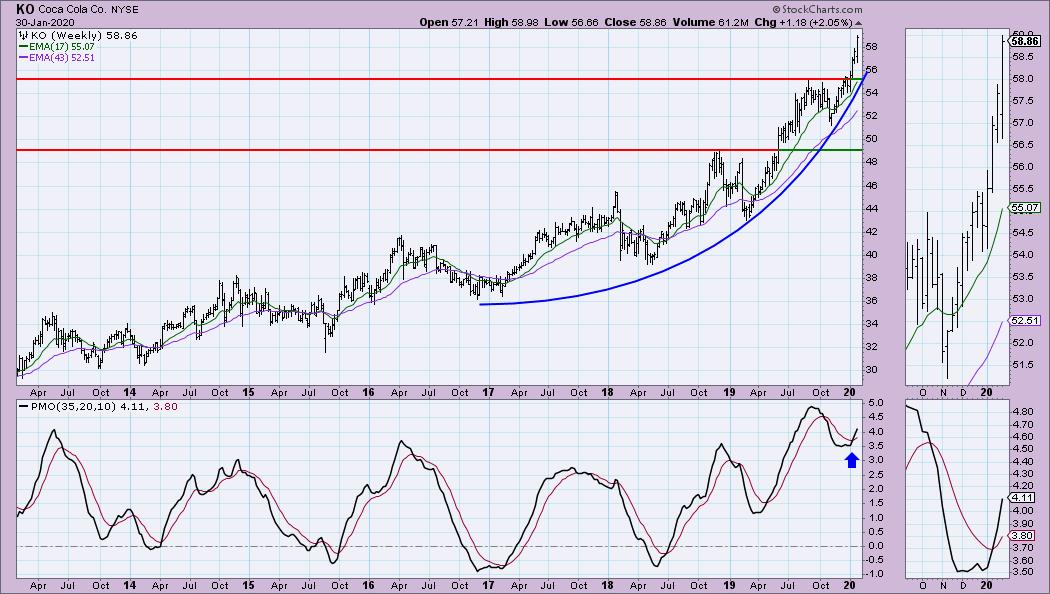Select the EMA(43) 52.51 legend entry
This screenshot has width=1050, height=594.
pos(62,58)
